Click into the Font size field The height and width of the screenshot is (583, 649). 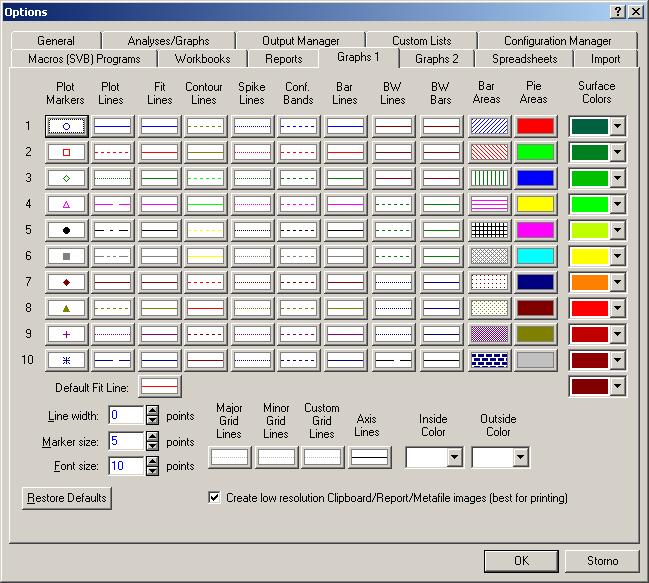[126, 466]
